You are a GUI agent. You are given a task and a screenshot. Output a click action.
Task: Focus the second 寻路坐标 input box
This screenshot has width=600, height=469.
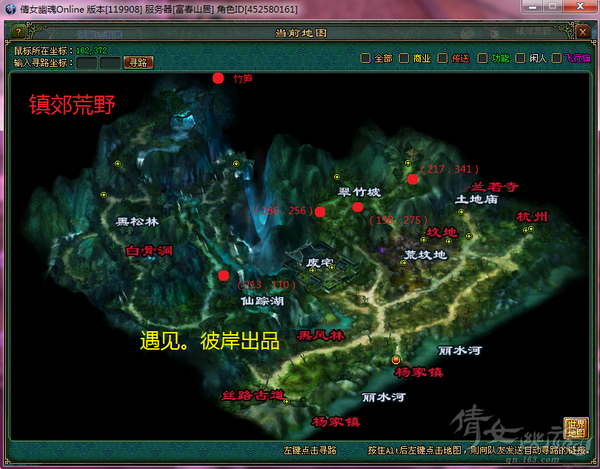pyautogui.click(x=110, y=63)
